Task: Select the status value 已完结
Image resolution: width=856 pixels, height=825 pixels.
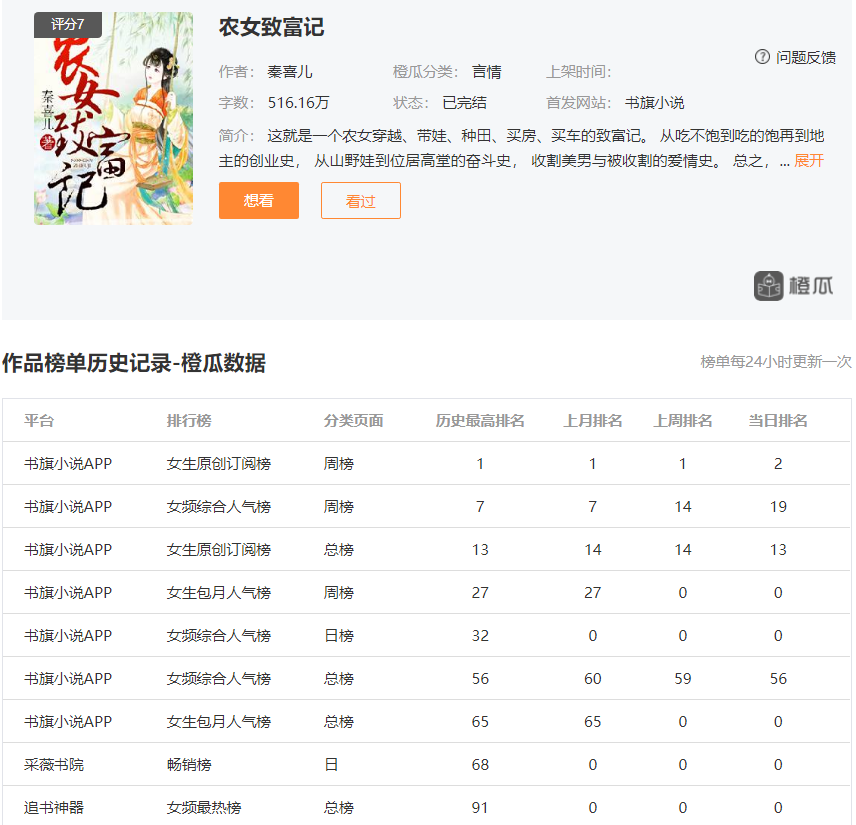Action: 464,103
